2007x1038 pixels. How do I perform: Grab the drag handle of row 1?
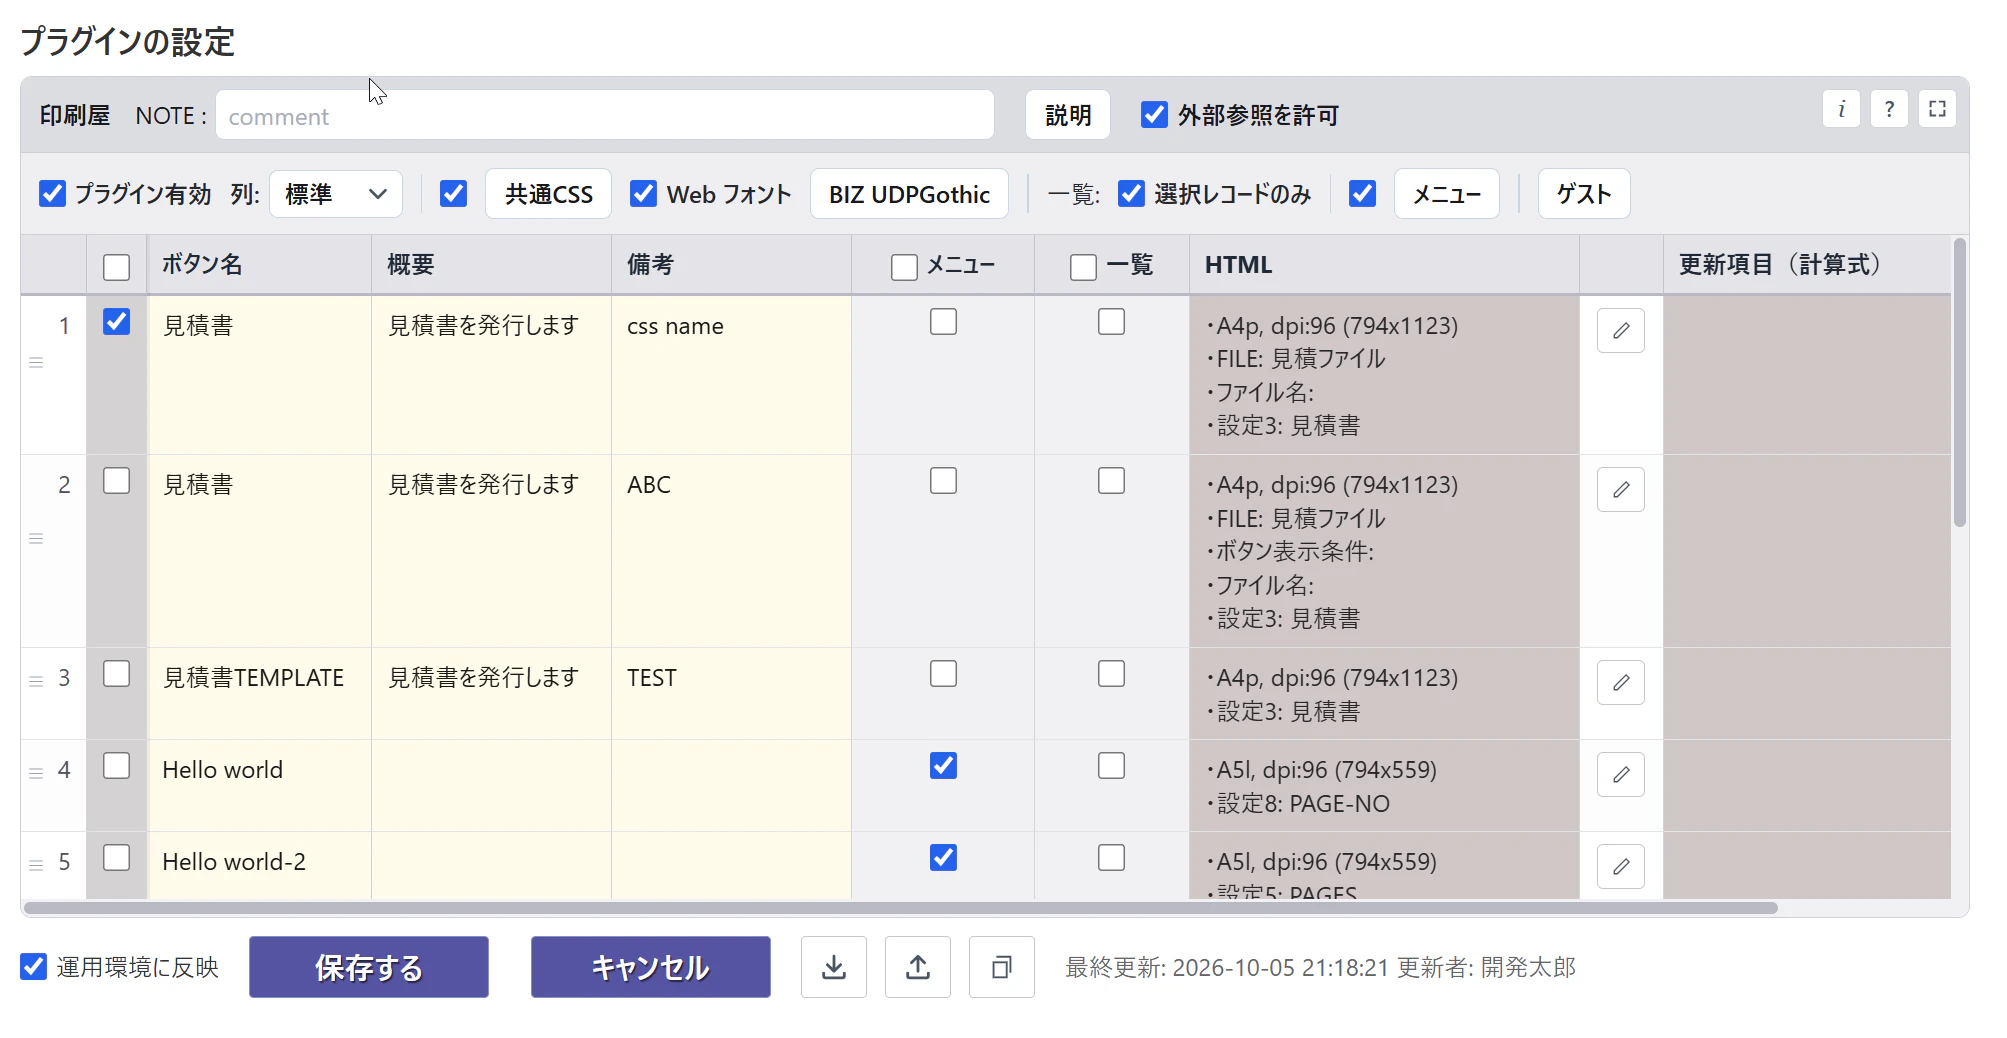pyautogui.click(x=36, y=362)
